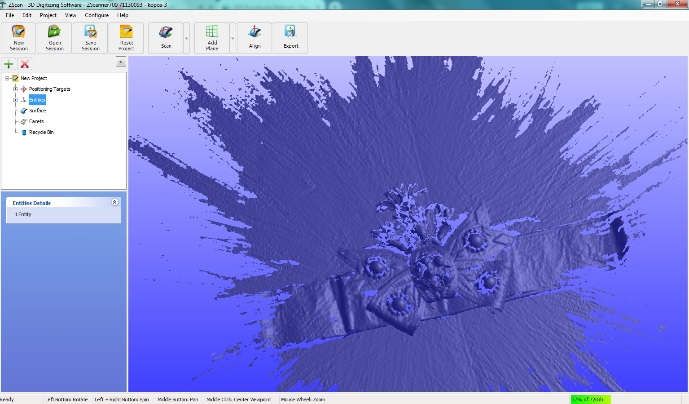
Task: Open the dropdown arrow beside Scan
Action: pyautogui.click(x=186, y=38)
